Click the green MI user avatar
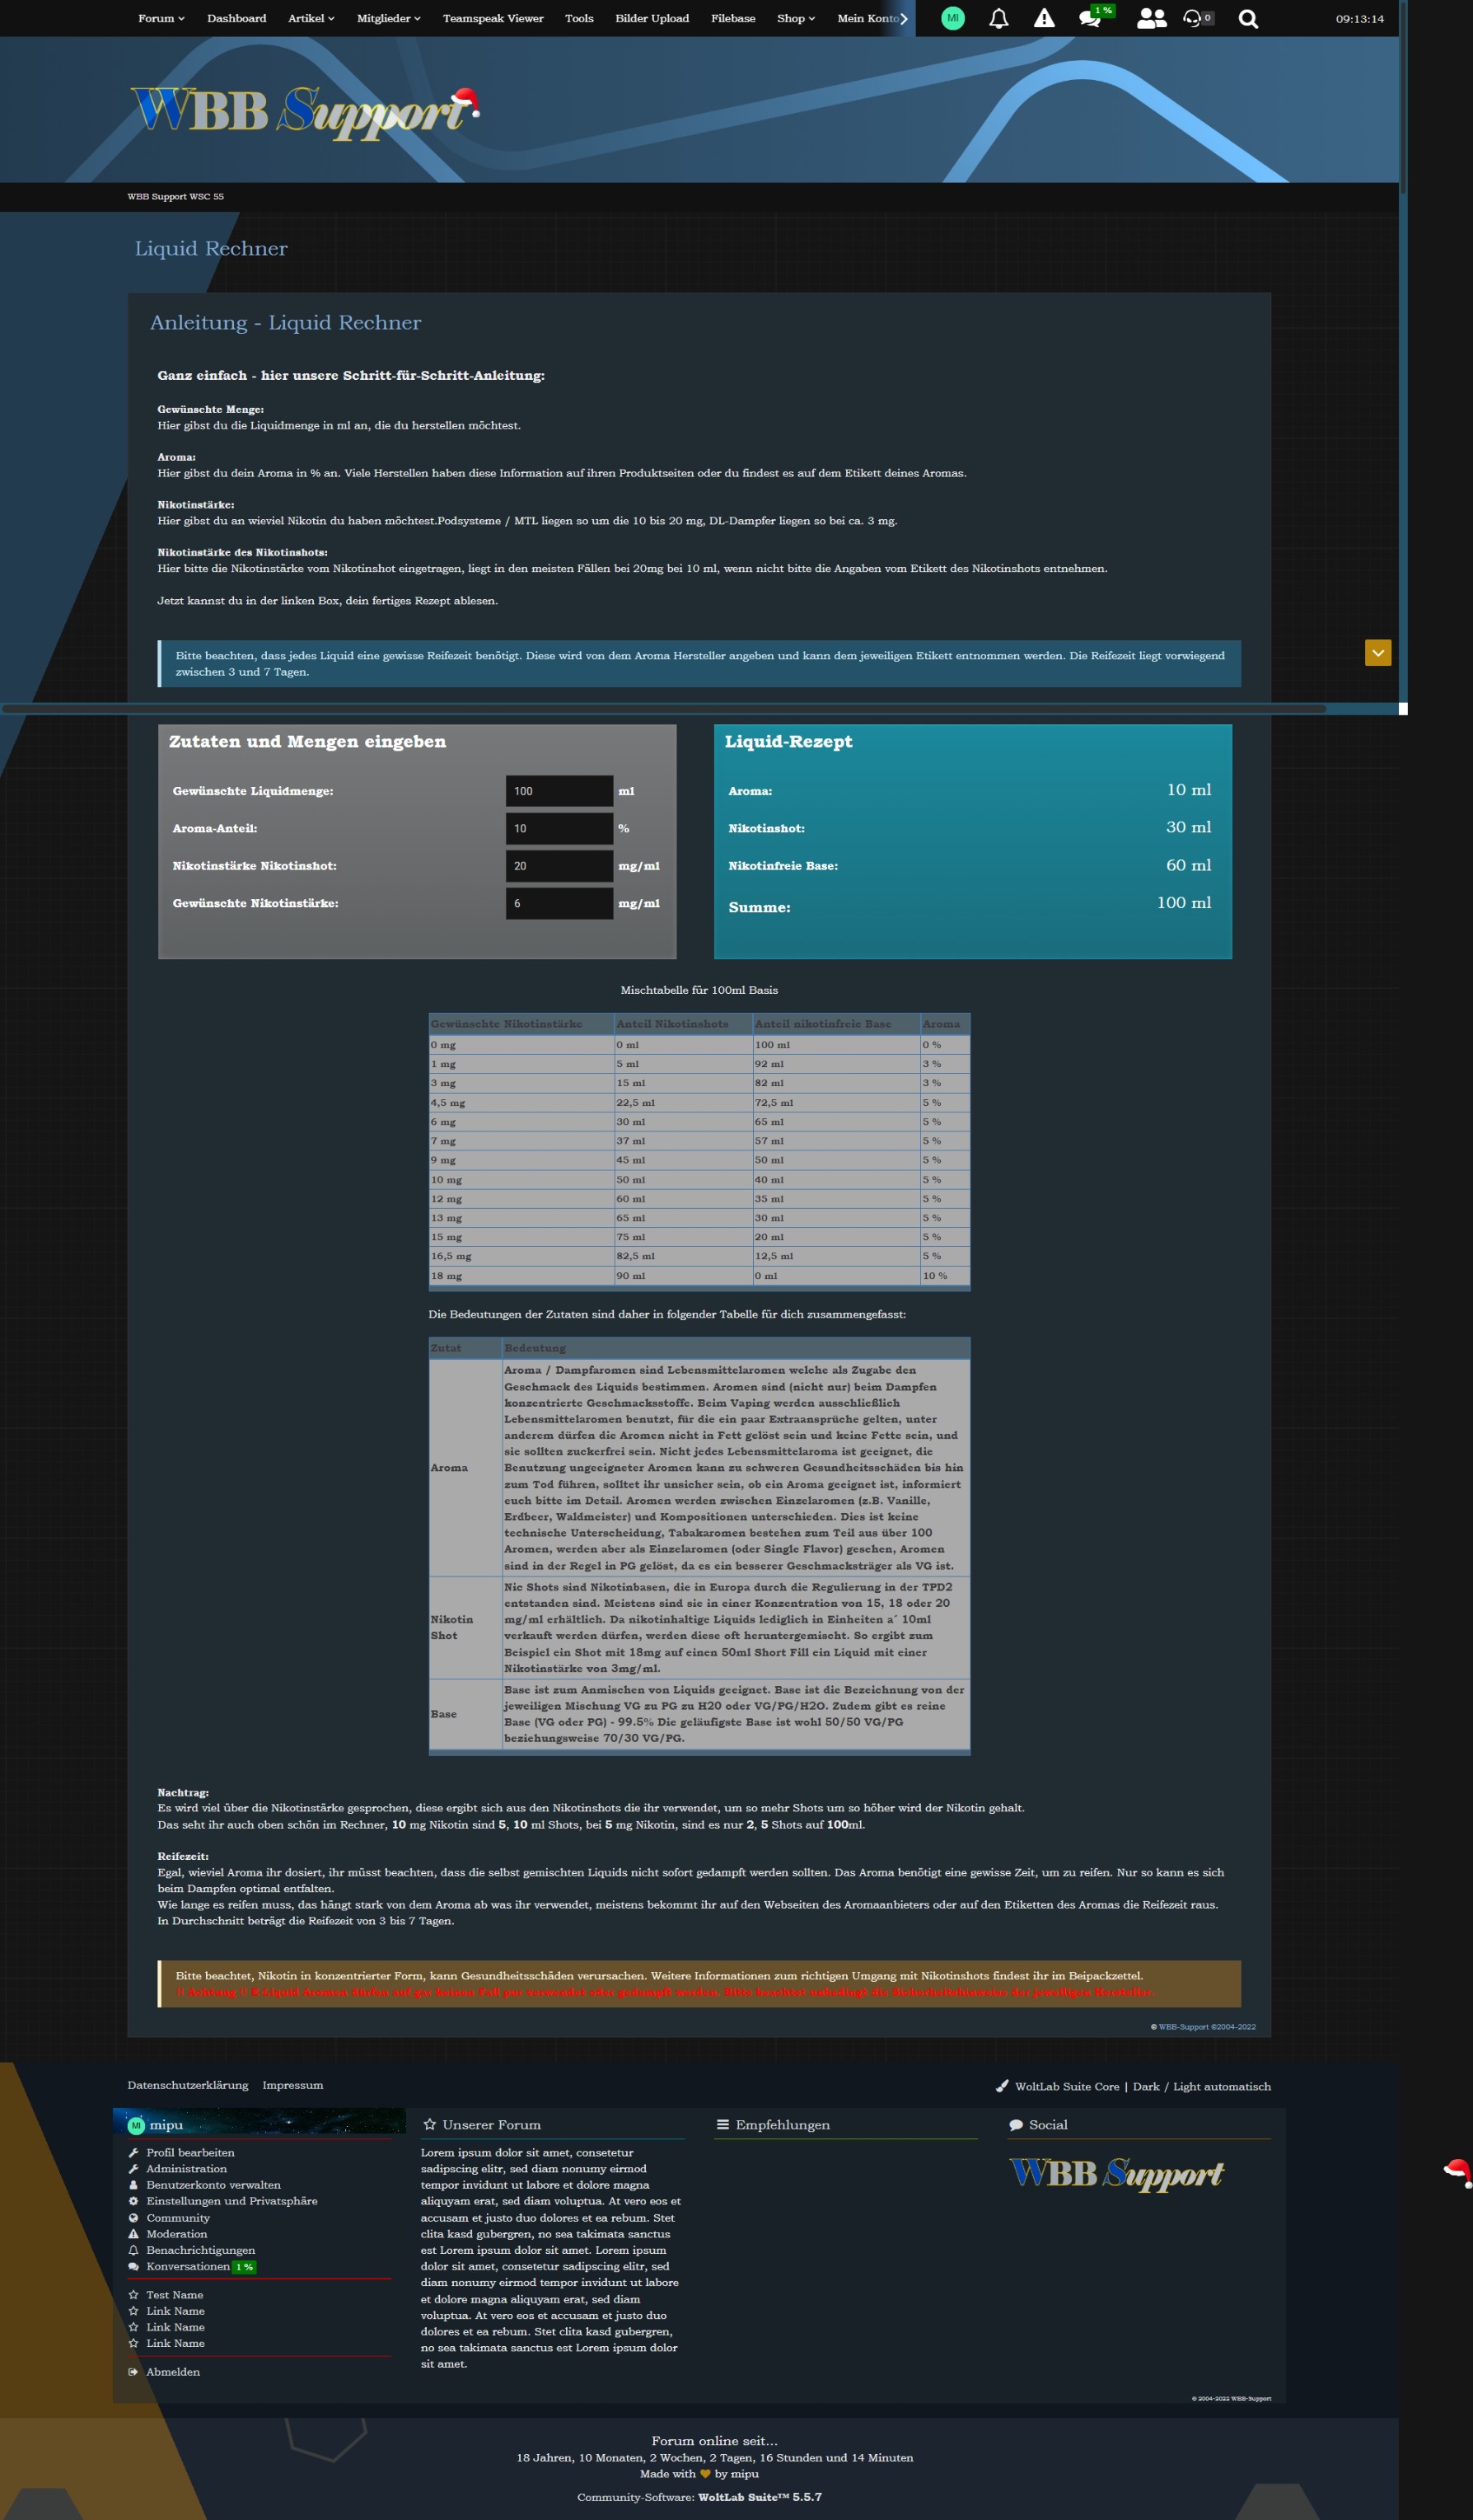 click(x=952, y=18)
